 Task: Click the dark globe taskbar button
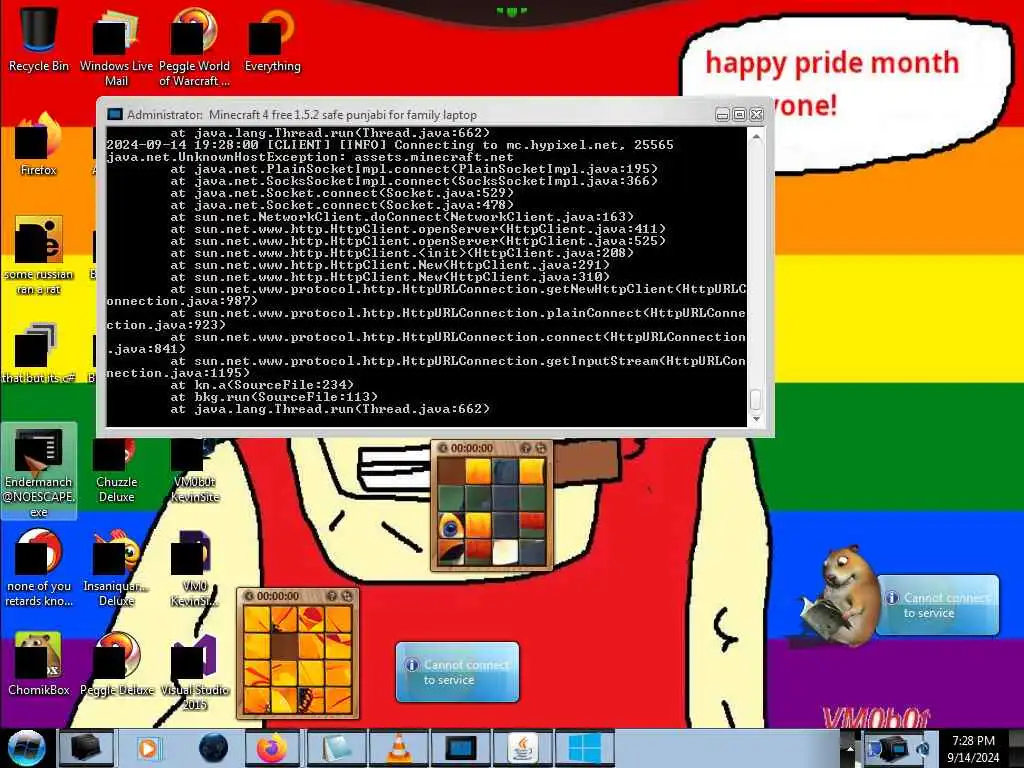click(x=213, y=748)
